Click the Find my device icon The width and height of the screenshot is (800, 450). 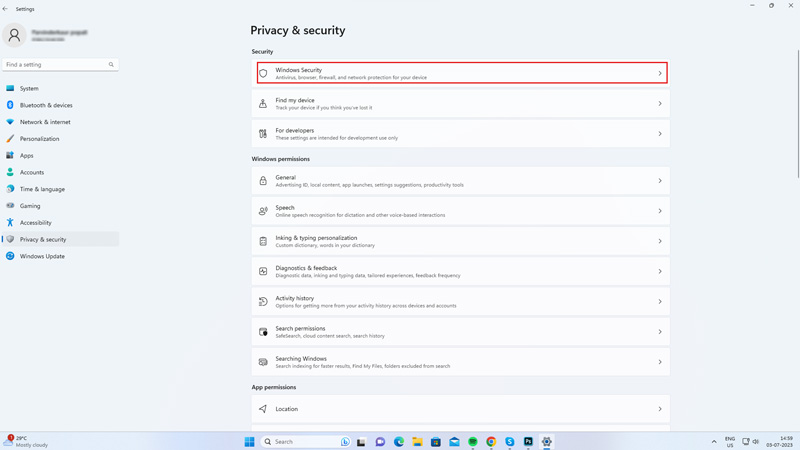point(263,104)
